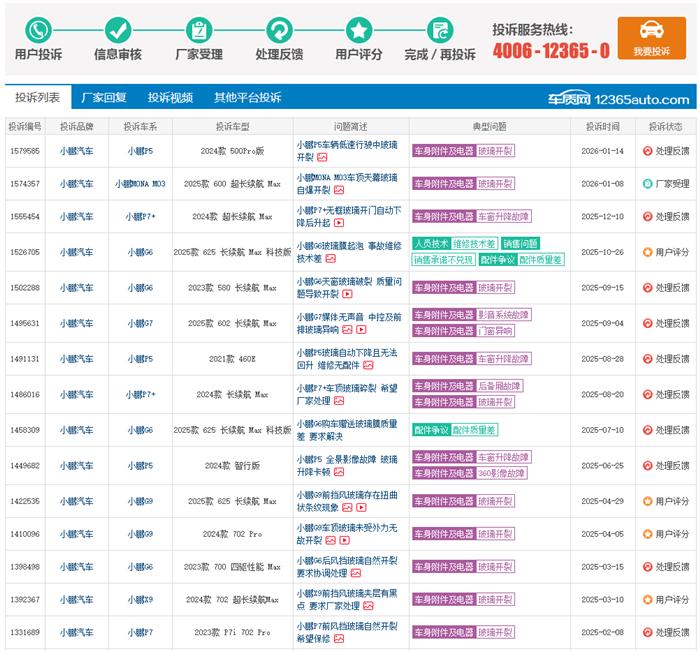Click the 用户评分 star icon
This screenshot has height=651, width=700.
(359, 29)
